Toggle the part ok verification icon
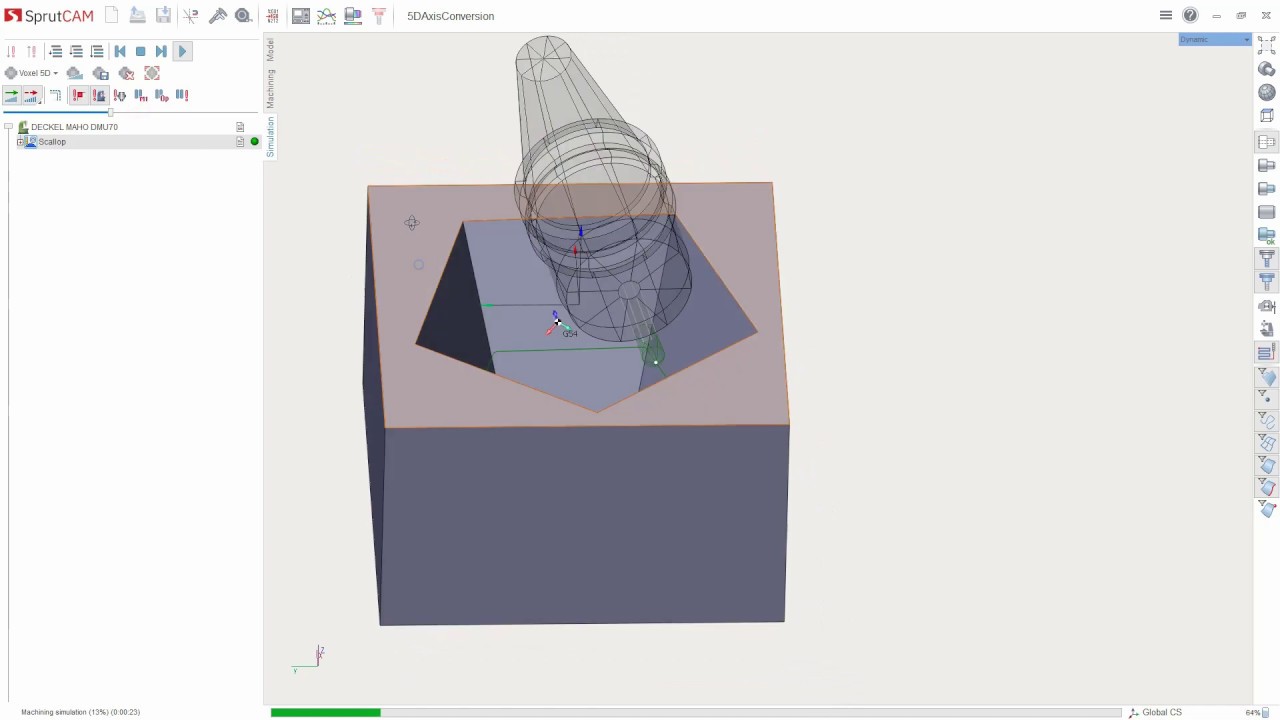Viewport: 1280px width, 720px height. point(1267,235)
